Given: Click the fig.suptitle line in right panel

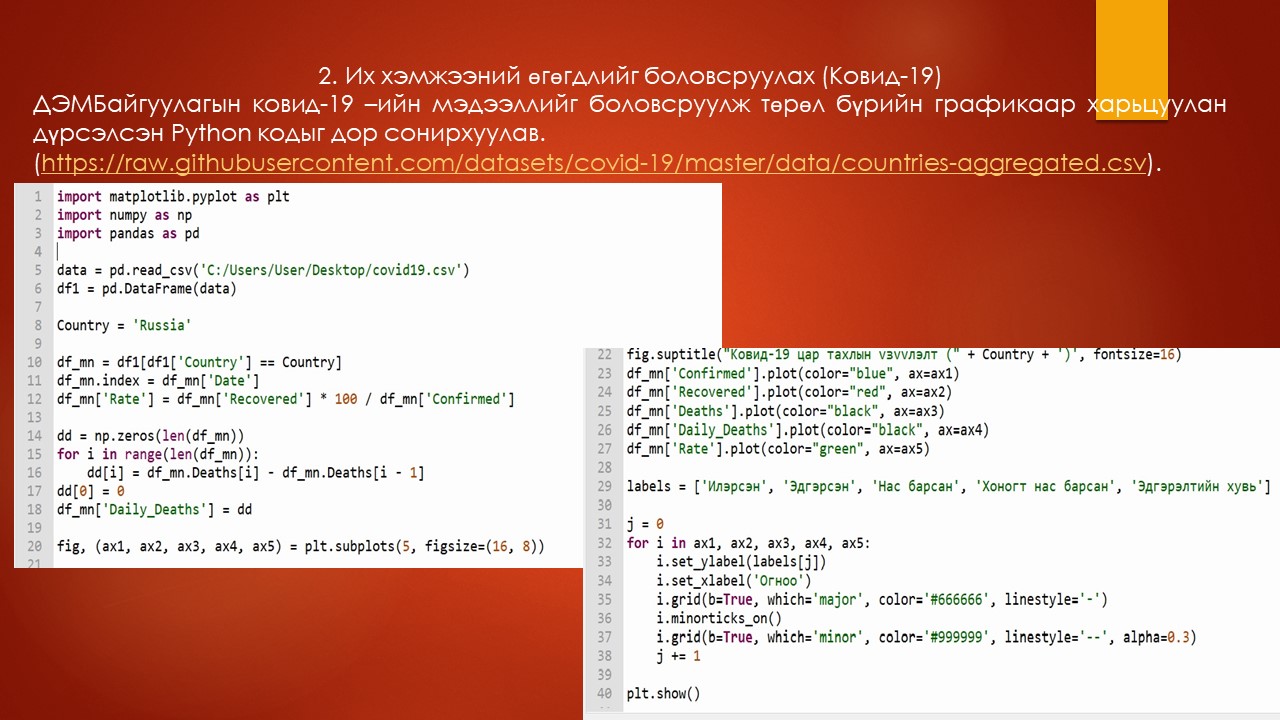Looking at the screenshot, I should coord(900,354).
